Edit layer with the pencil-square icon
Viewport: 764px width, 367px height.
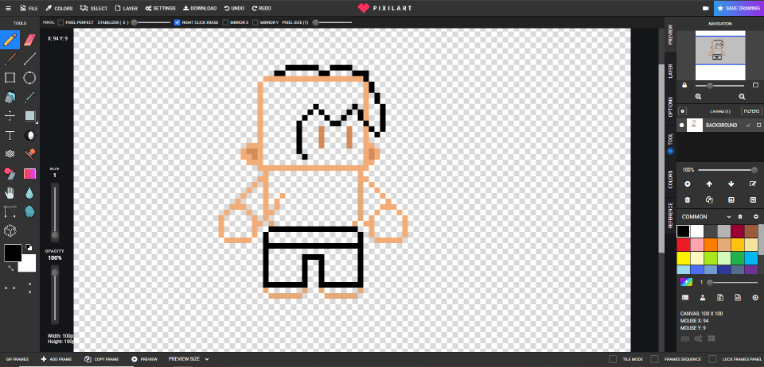(753, 184)
